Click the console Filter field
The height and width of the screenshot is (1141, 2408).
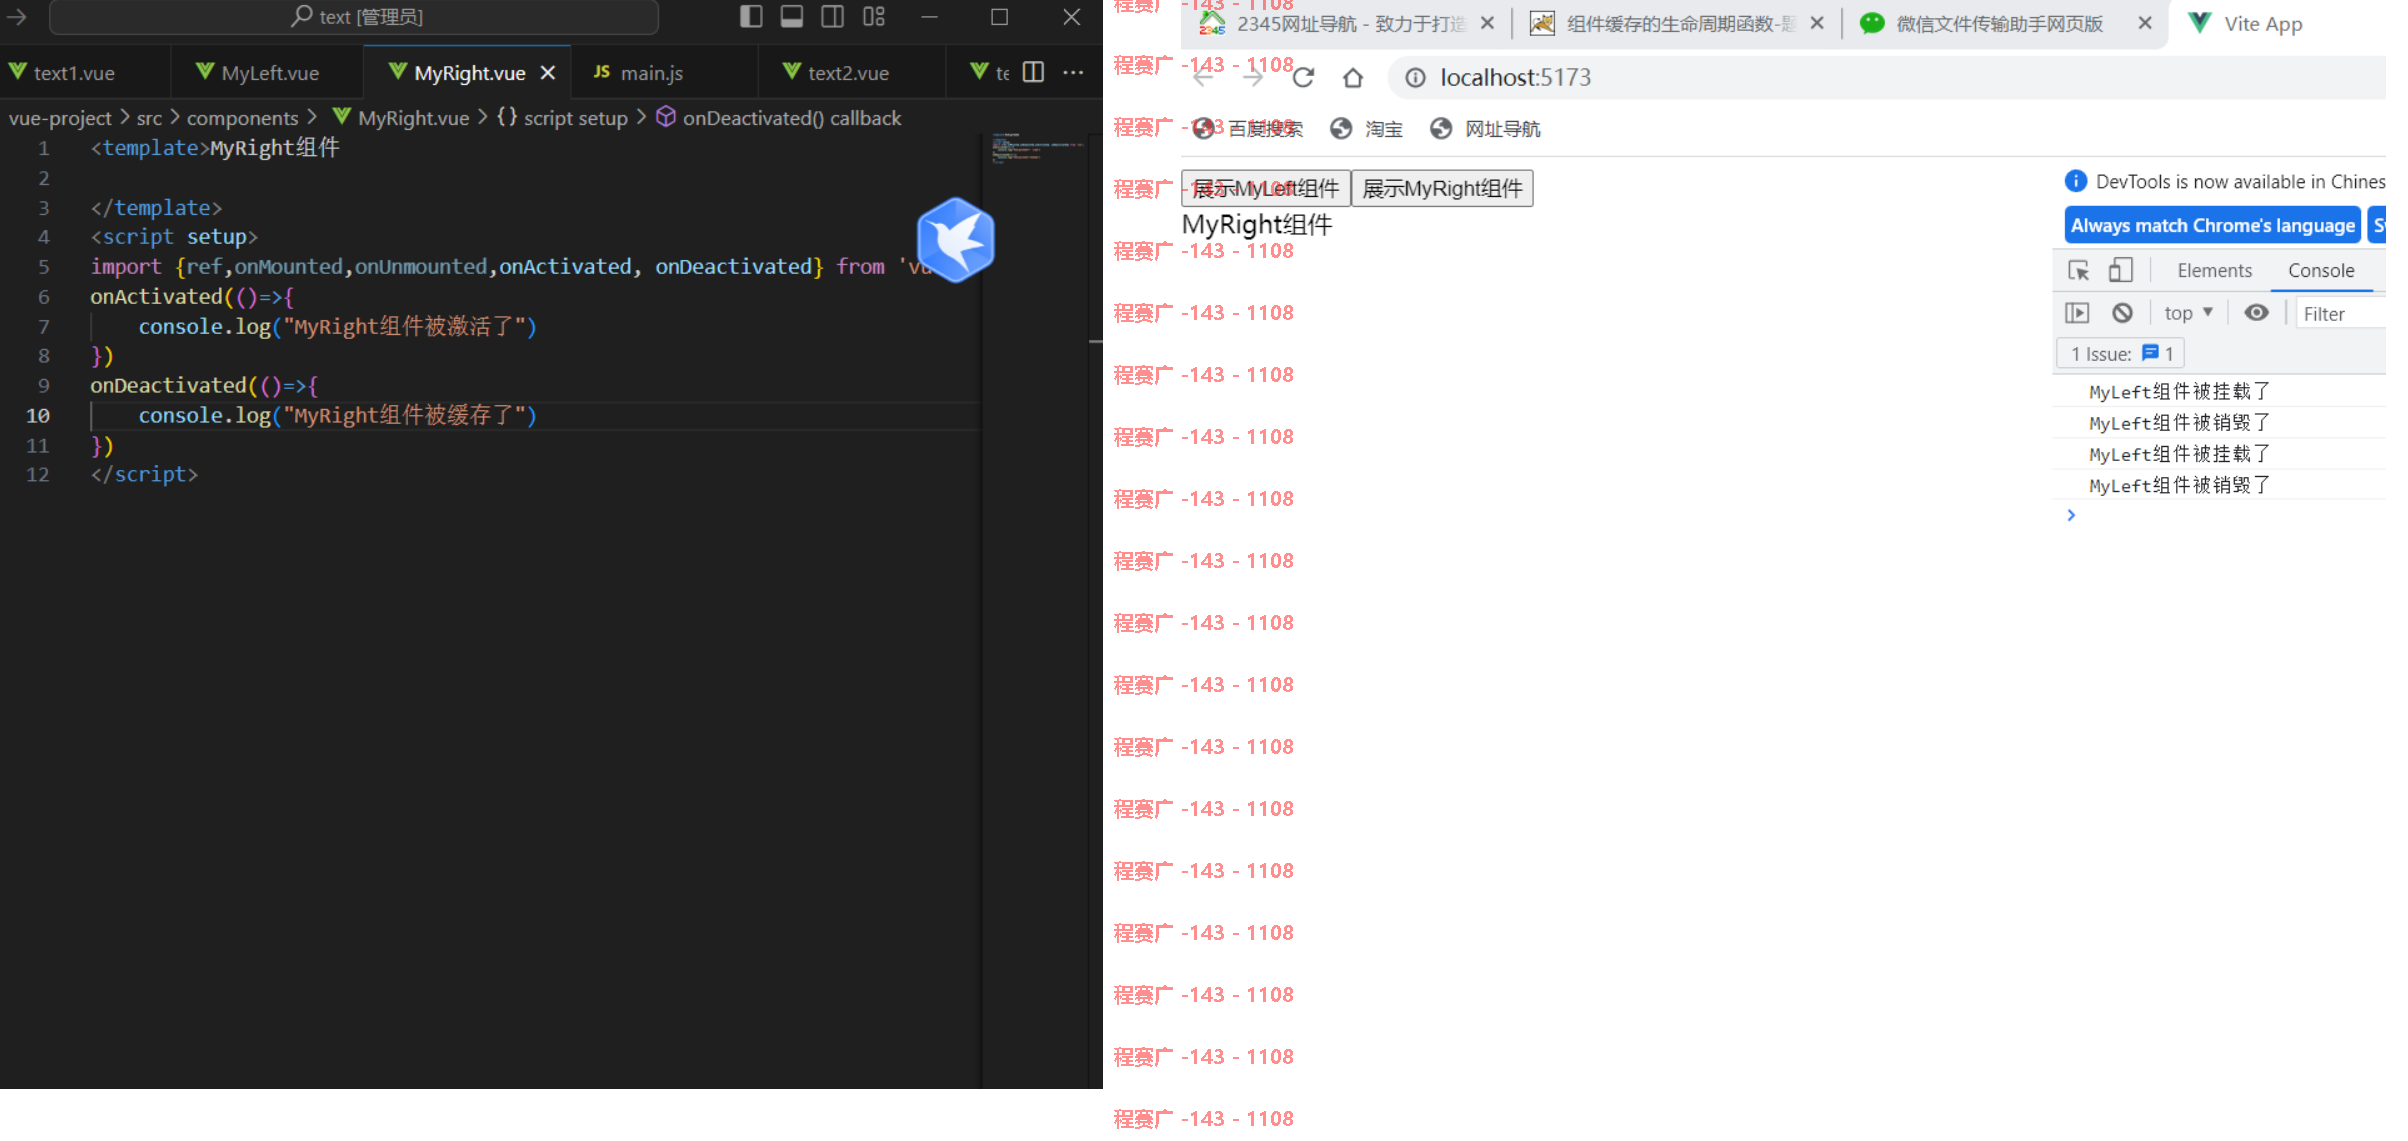click(2343, 313)
